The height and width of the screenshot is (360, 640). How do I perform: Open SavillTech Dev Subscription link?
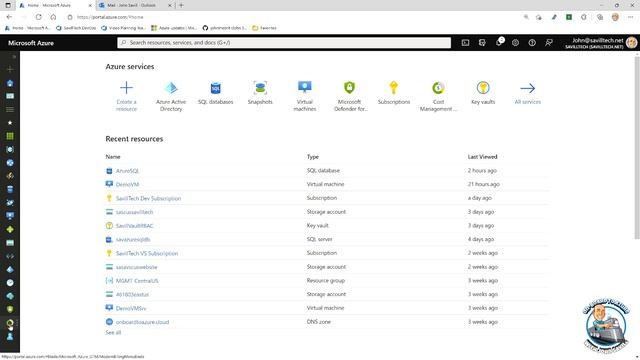click(148, 198)
